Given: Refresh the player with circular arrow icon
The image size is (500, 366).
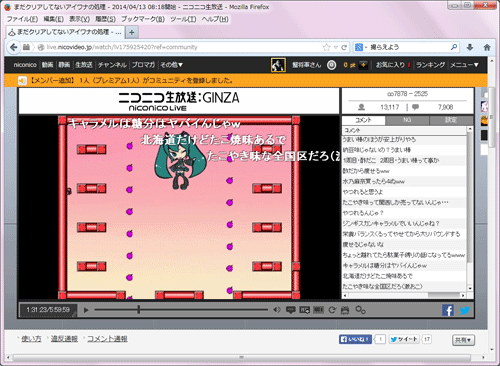Looking at the screenshot, I should click(x=332, y=310).
